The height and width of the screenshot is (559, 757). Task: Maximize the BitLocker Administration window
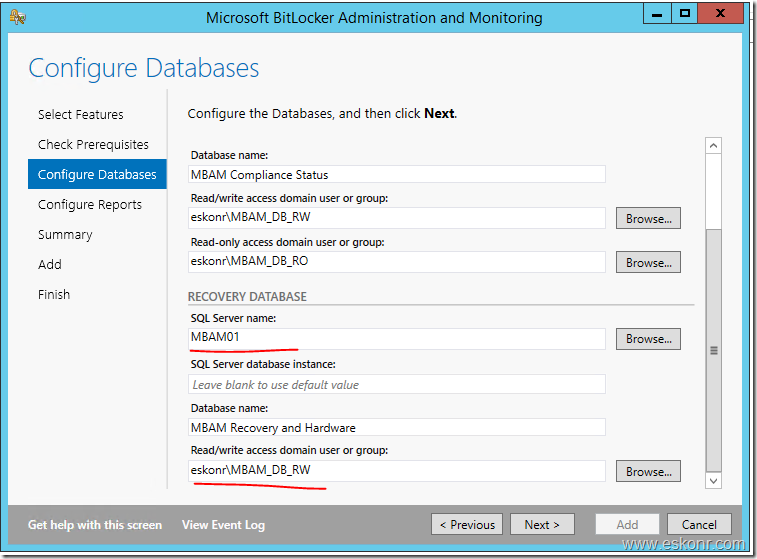pos(684,14)
